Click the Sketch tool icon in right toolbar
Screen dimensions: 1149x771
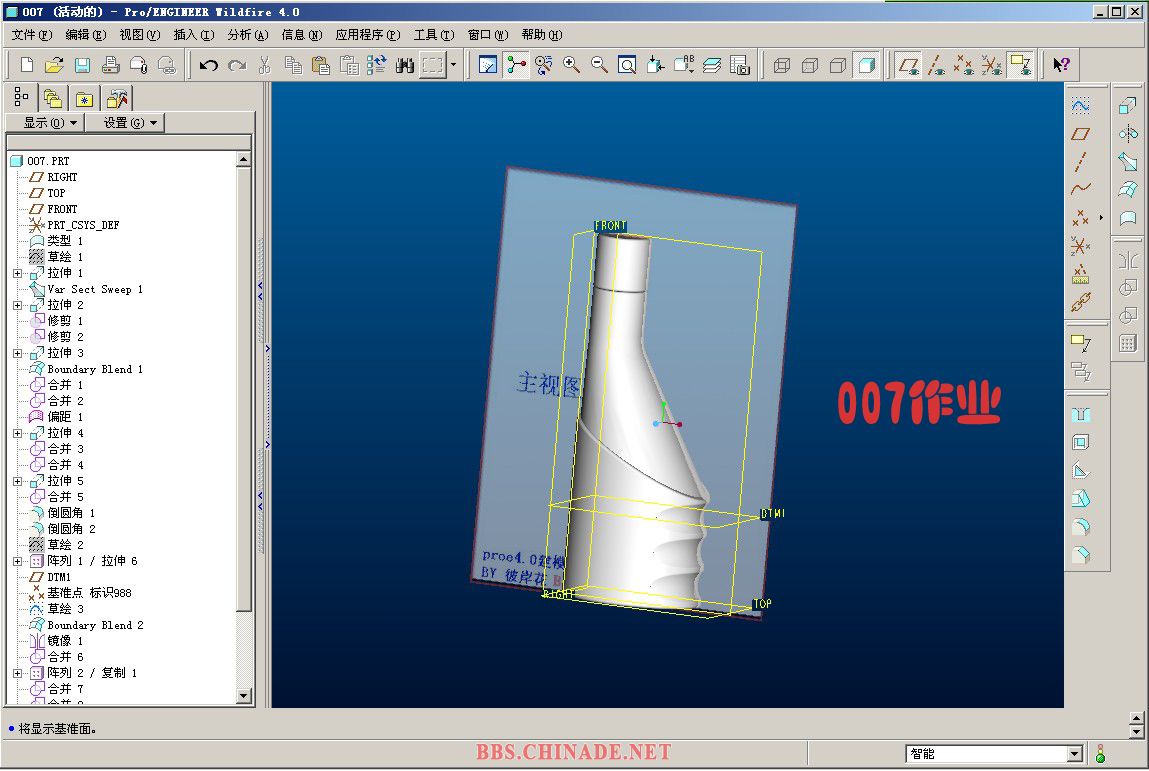(1080, 105)
